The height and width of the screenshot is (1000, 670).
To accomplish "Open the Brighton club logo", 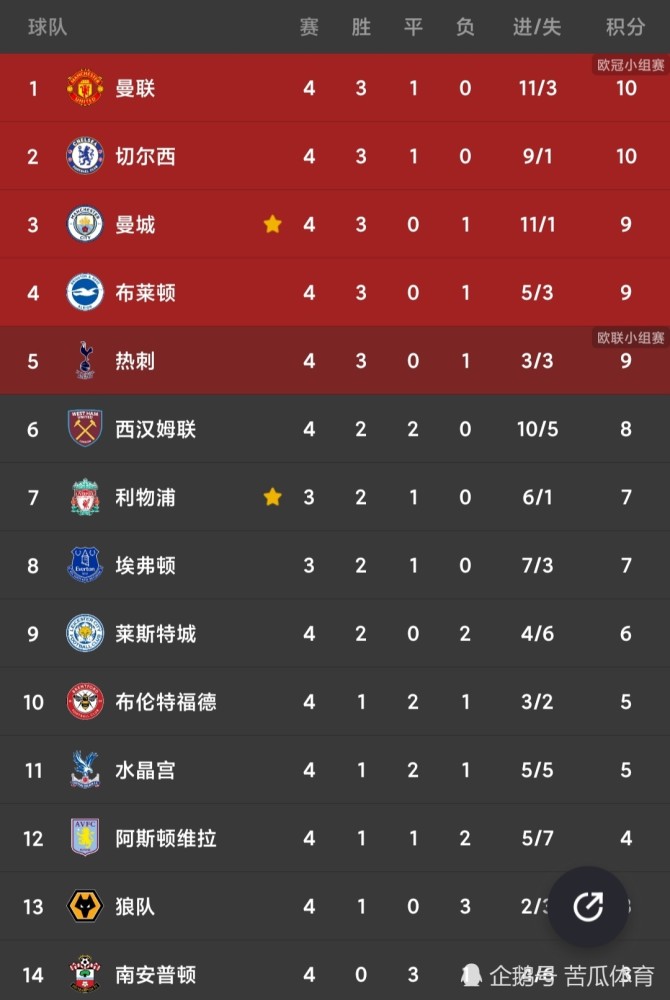I will pos(85,293).
